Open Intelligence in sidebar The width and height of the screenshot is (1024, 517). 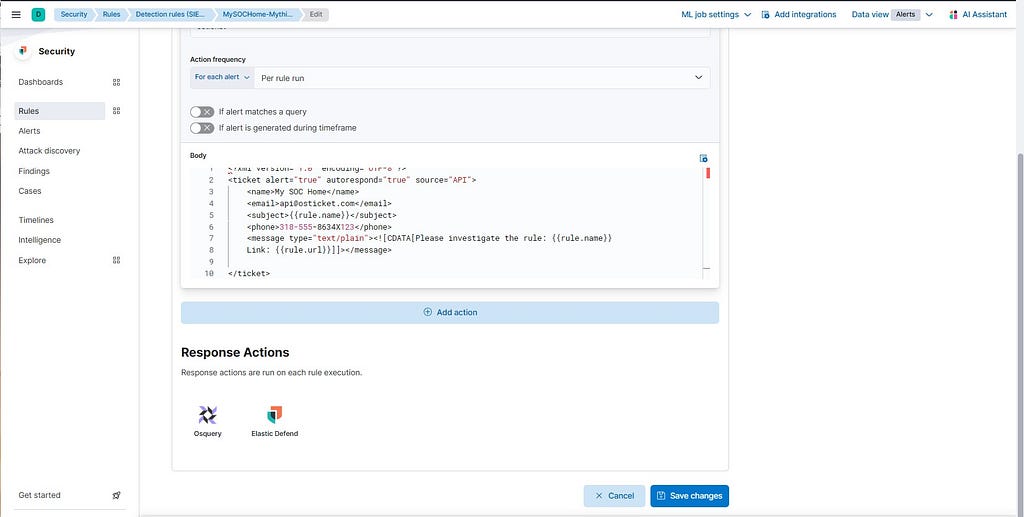pyautogui.click(x=39, y=240)
